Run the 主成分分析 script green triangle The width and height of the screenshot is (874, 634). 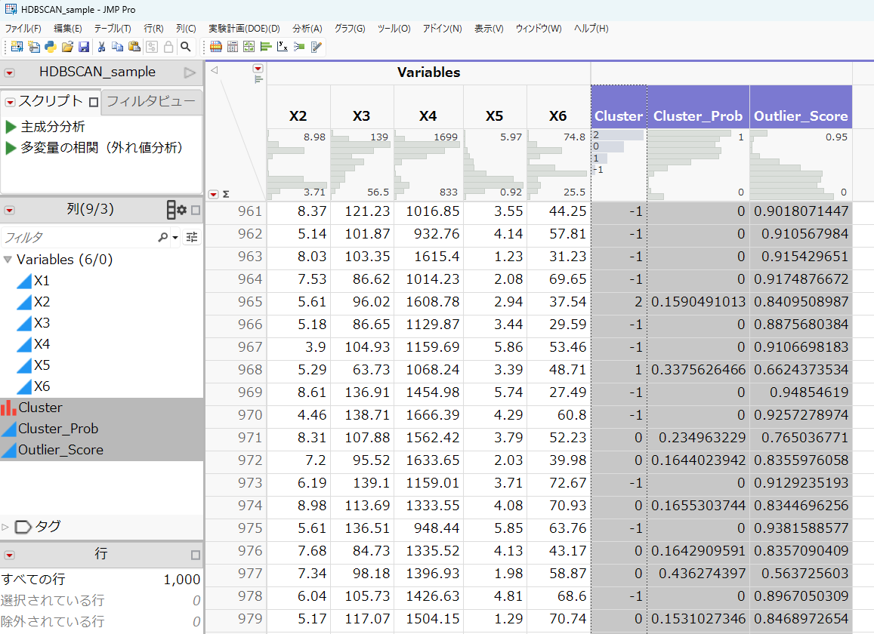11,127
